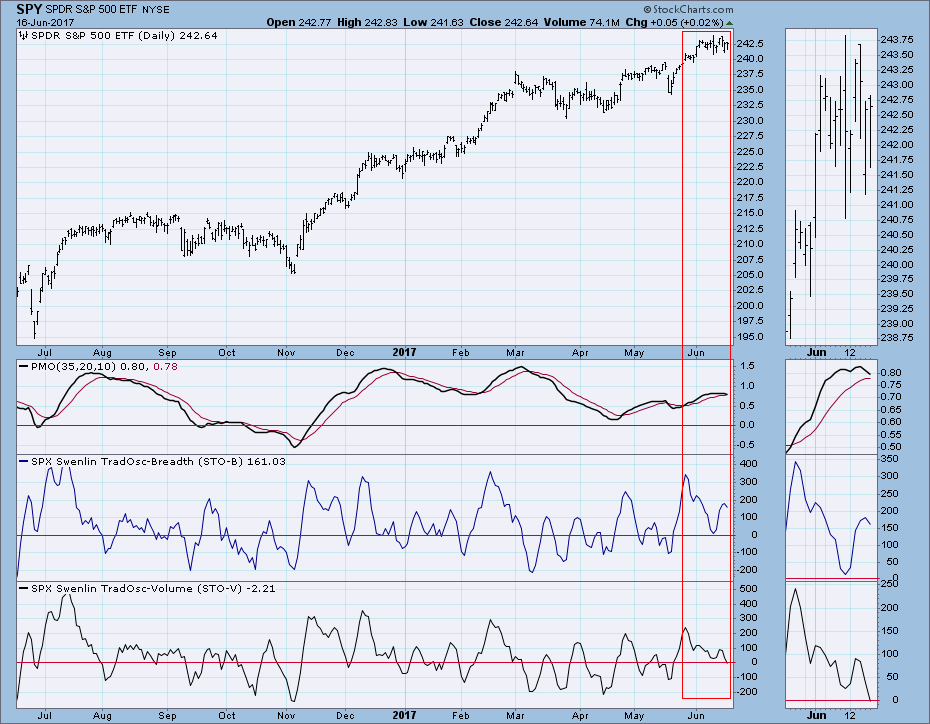Screen dimensions: 930x724
Task: Click the black line marker beside STO-V legend
Action: click(x=23, y=589)
